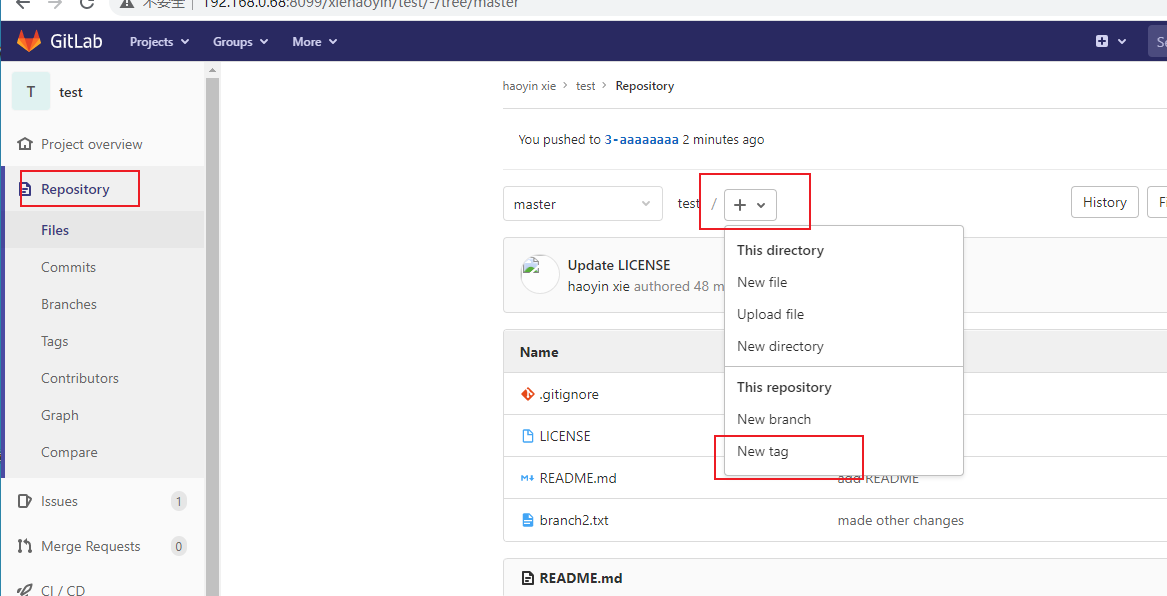Choose Upload file from the menu

pyautogui.click(x=770, y=313)
